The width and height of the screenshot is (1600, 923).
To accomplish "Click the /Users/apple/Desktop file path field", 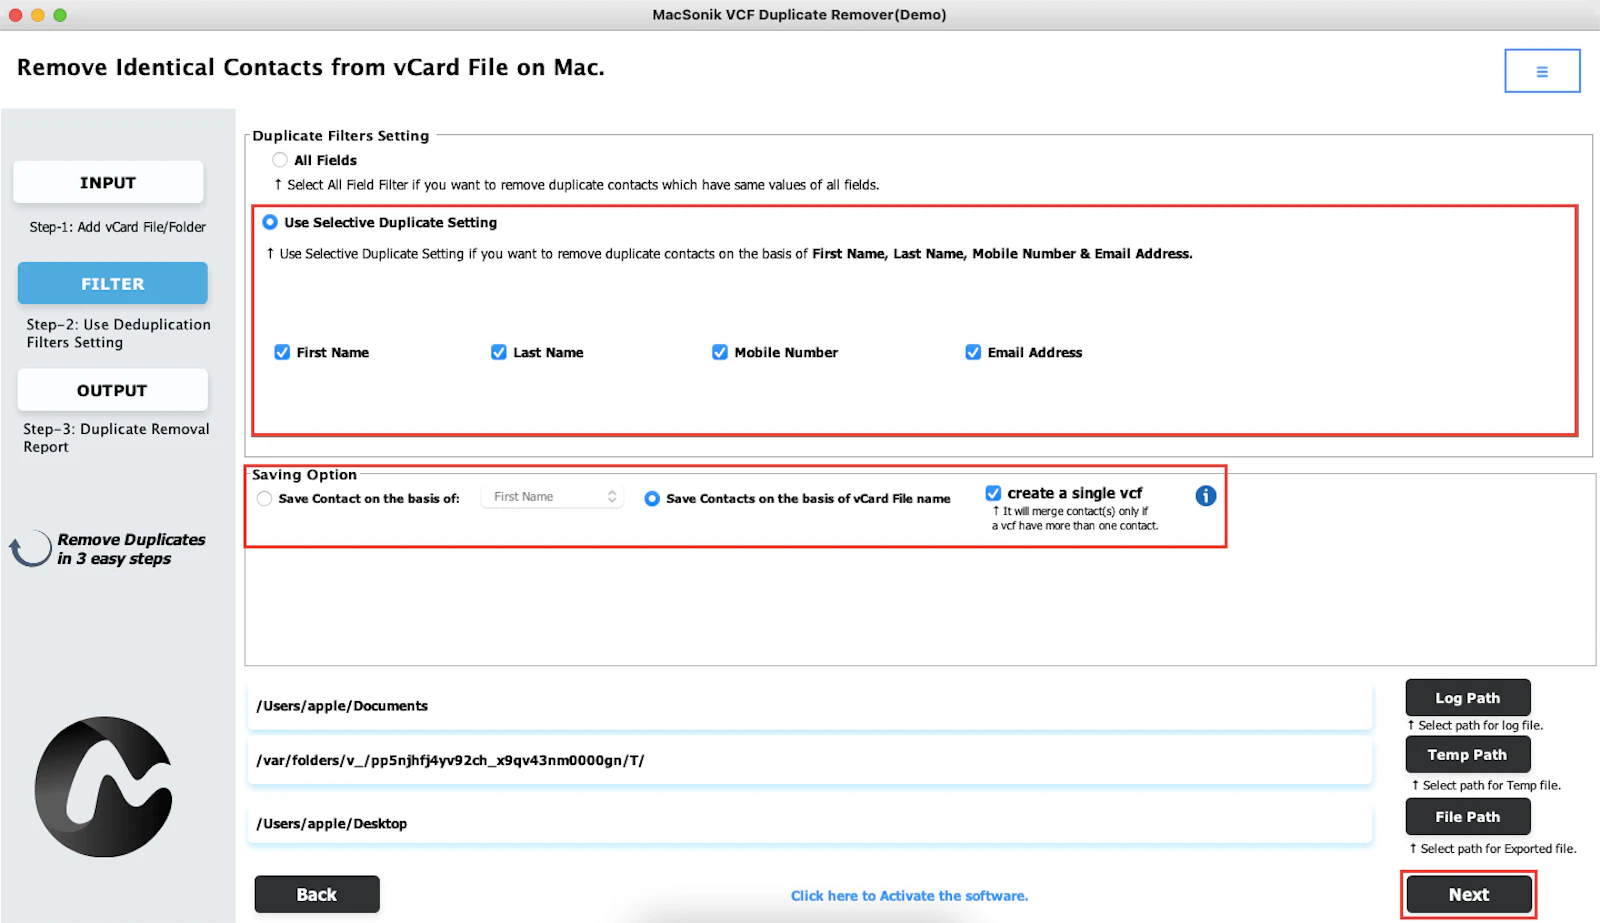I will point(809,824).
